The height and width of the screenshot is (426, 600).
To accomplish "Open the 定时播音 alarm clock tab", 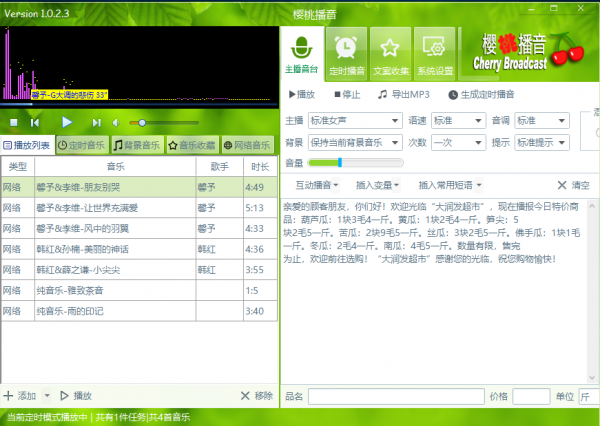I will click(x=347, y=54).
